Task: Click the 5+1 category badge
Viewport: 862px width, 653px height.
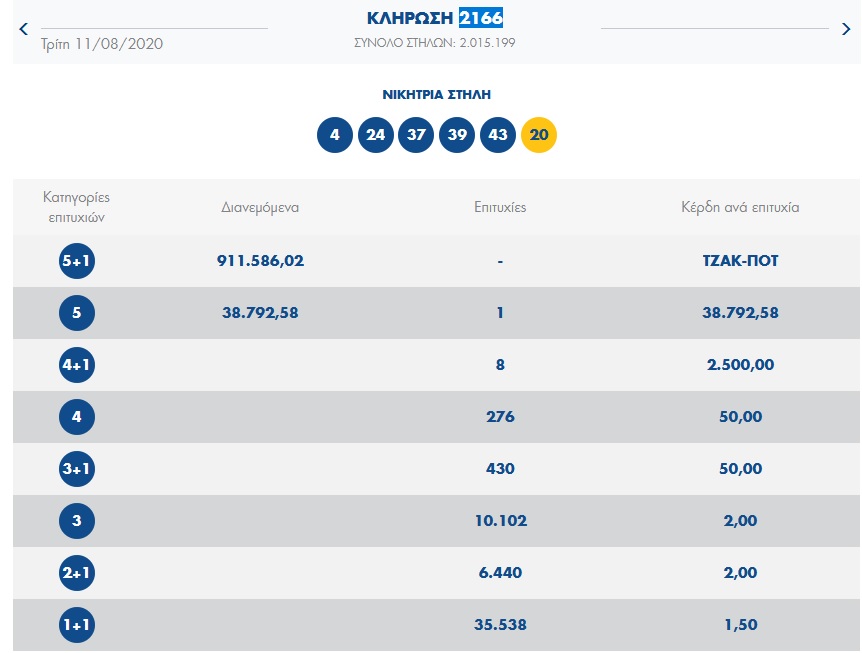Action: coord(77,261)
